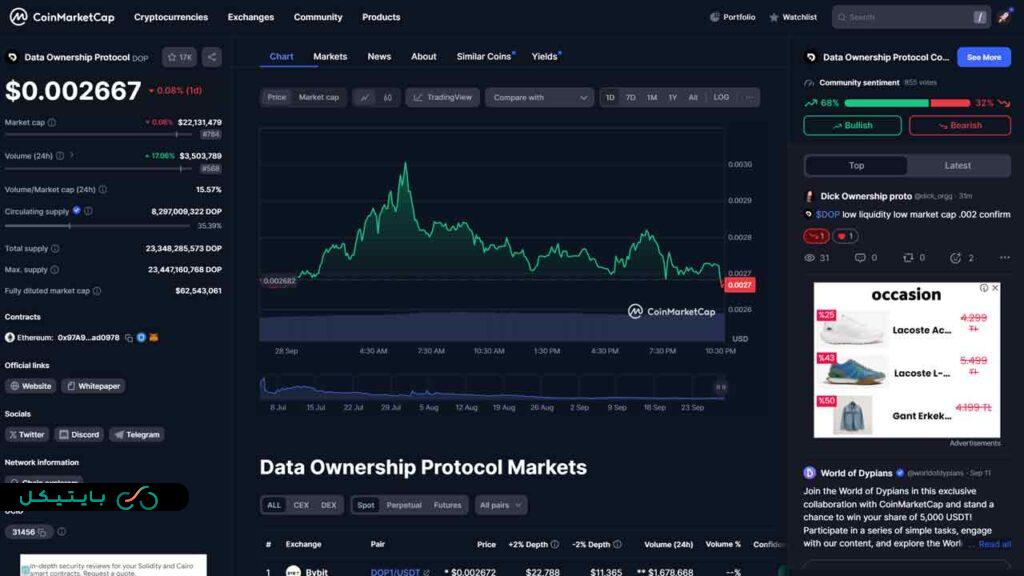Add coin to watchlist via star button

coord(180,57)
